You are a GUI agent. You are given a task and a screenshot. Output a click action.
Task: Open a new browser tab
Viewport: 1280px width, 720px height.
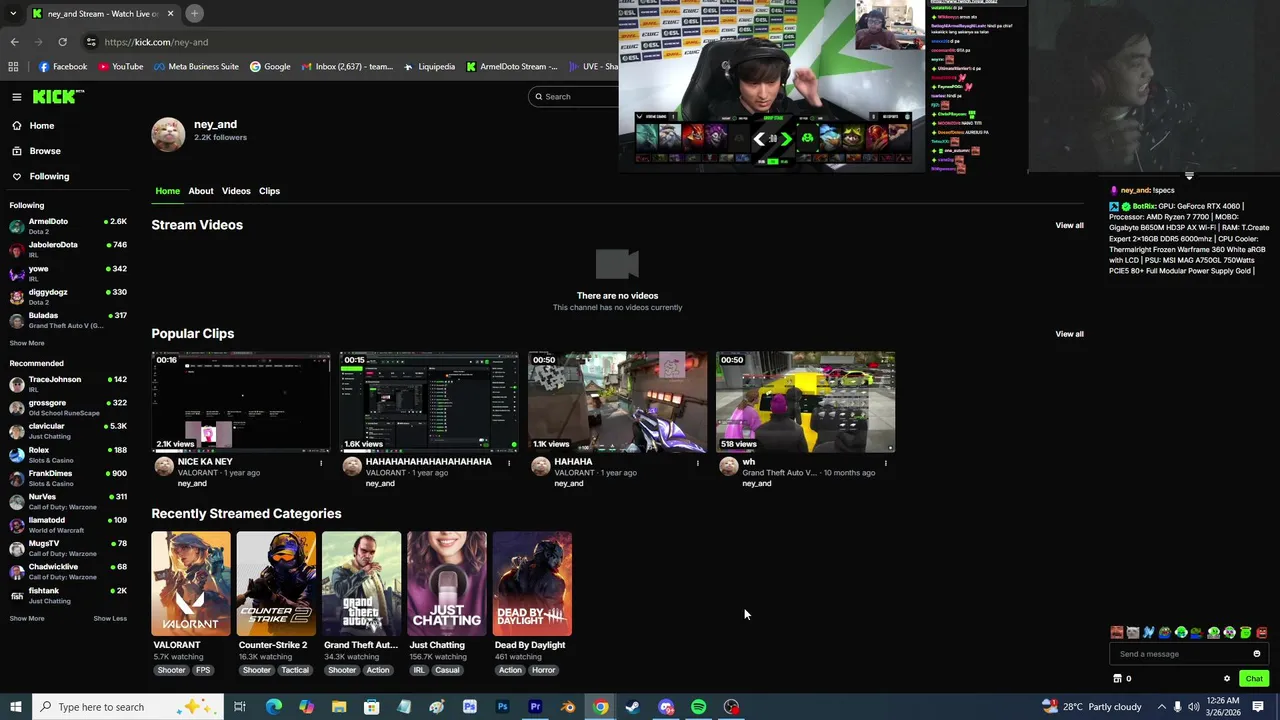[x=195, y=13]
